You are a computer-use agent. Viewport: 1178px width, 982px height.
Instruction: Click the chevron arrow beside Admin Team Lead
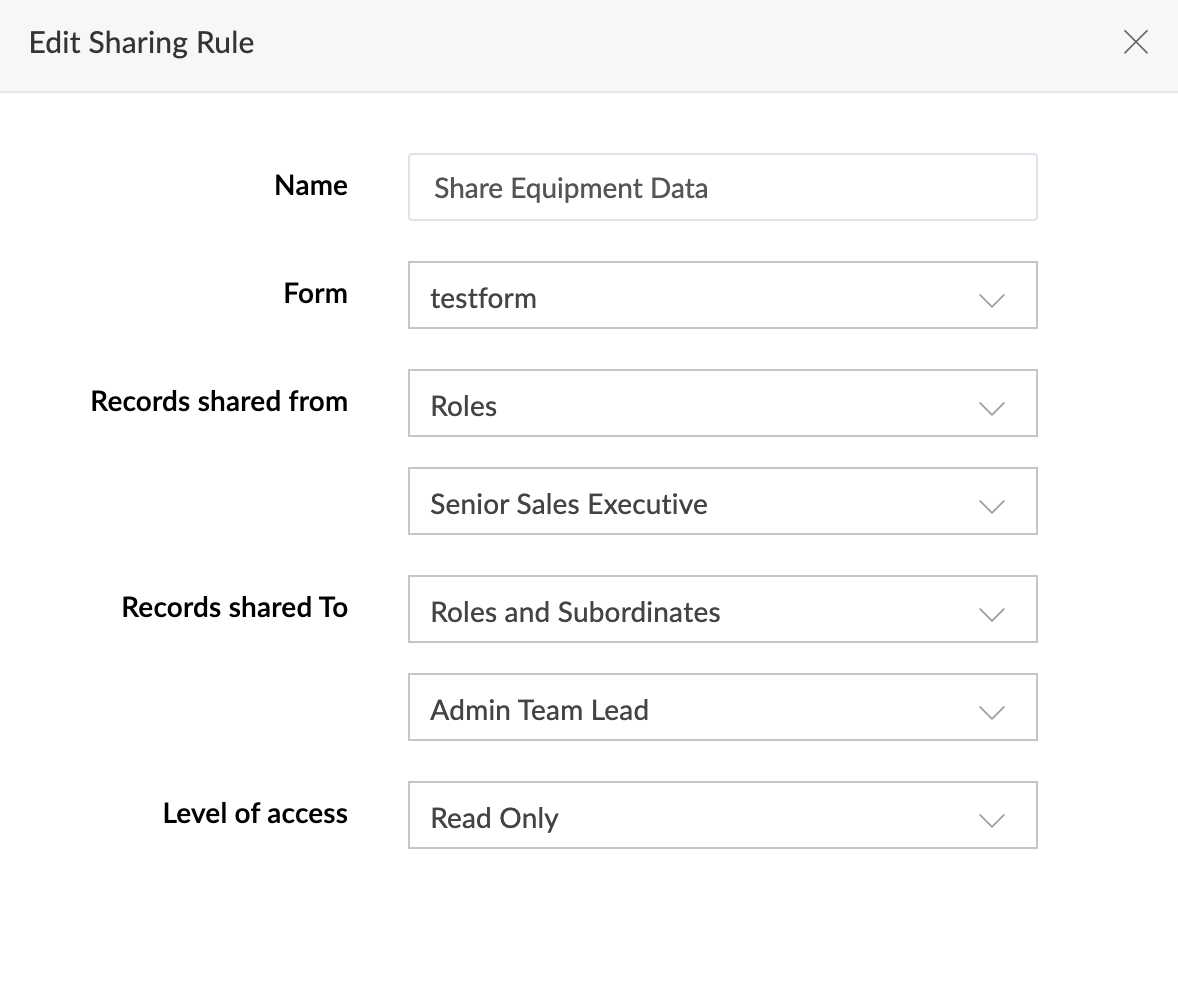pyautogui.click(x=991, y=711)
